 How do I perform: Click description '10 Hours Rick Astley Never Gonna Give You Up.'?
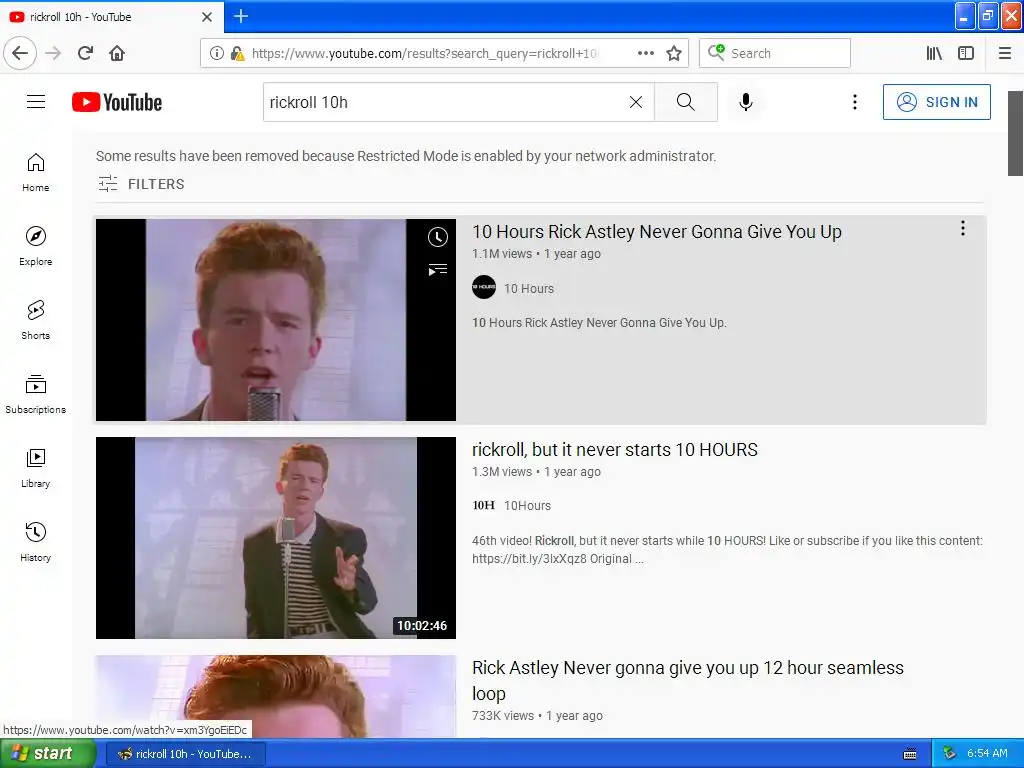[x=599, y=323]
